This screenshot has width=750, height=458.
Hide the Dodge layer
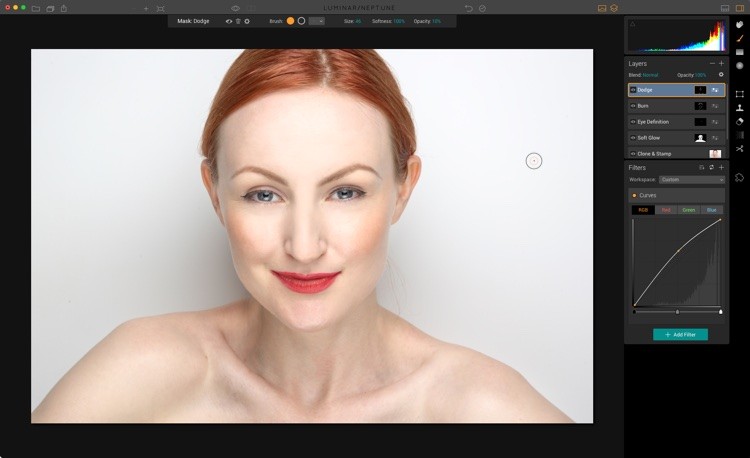coord(633,90)
